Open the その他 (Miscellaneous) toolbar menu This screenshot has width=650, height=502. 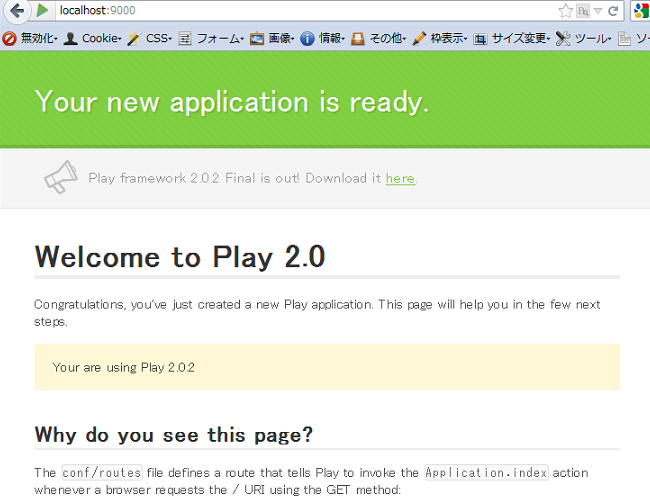(388, 39)
